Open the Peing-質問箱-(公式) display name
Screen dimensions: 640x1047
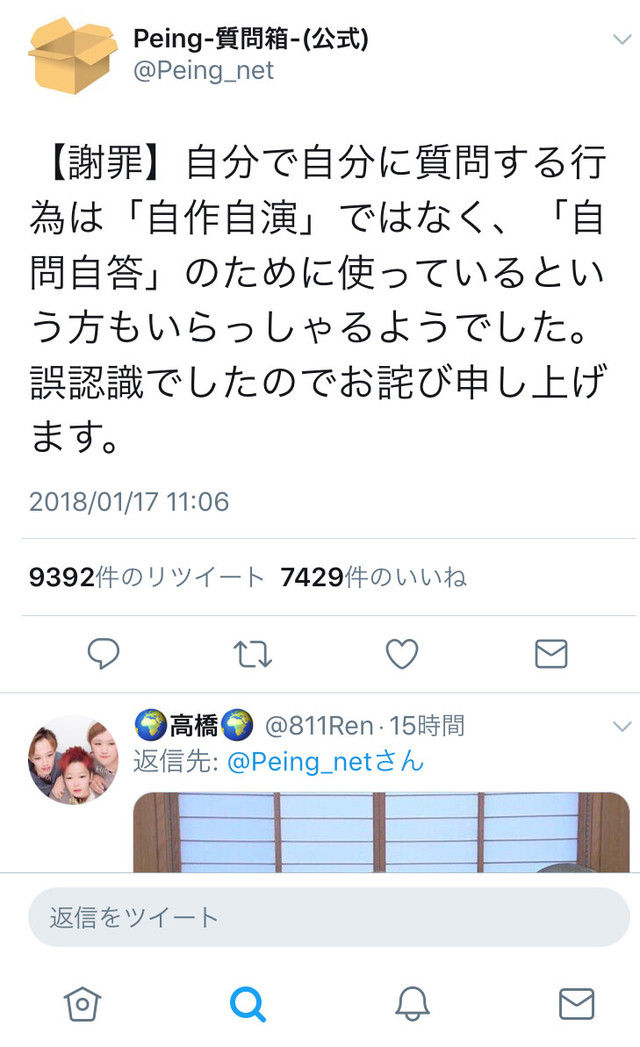[x=251, y=39]
